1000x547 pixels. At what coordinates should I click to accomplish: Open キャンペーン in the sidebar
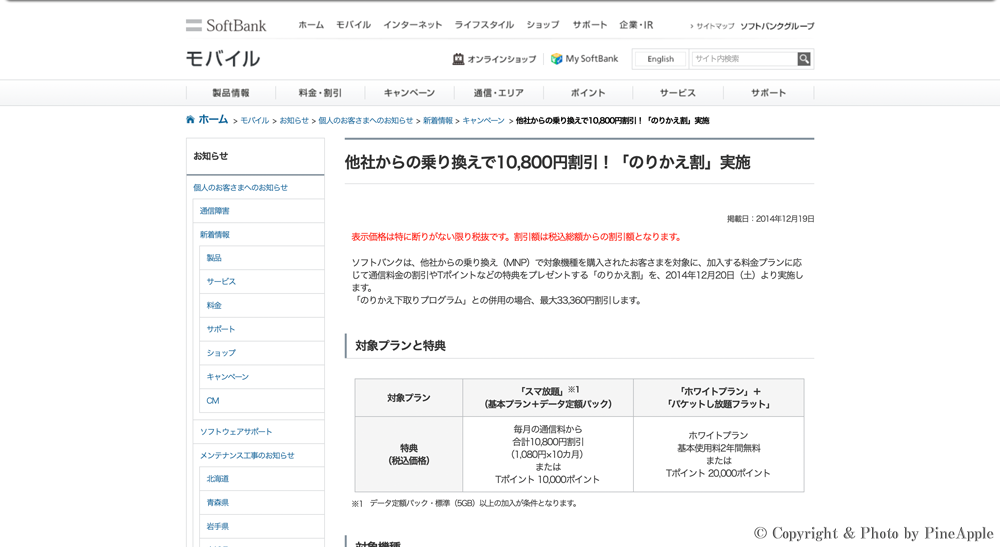tap(227, 377)
